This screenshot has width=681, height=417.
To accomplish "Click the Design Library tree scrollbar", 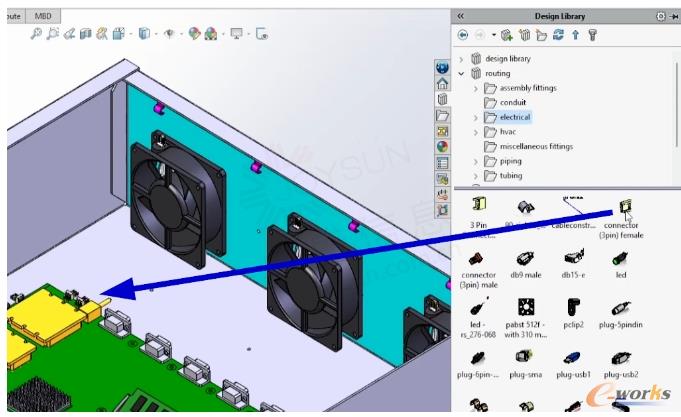I will click(x=677, y=104).
